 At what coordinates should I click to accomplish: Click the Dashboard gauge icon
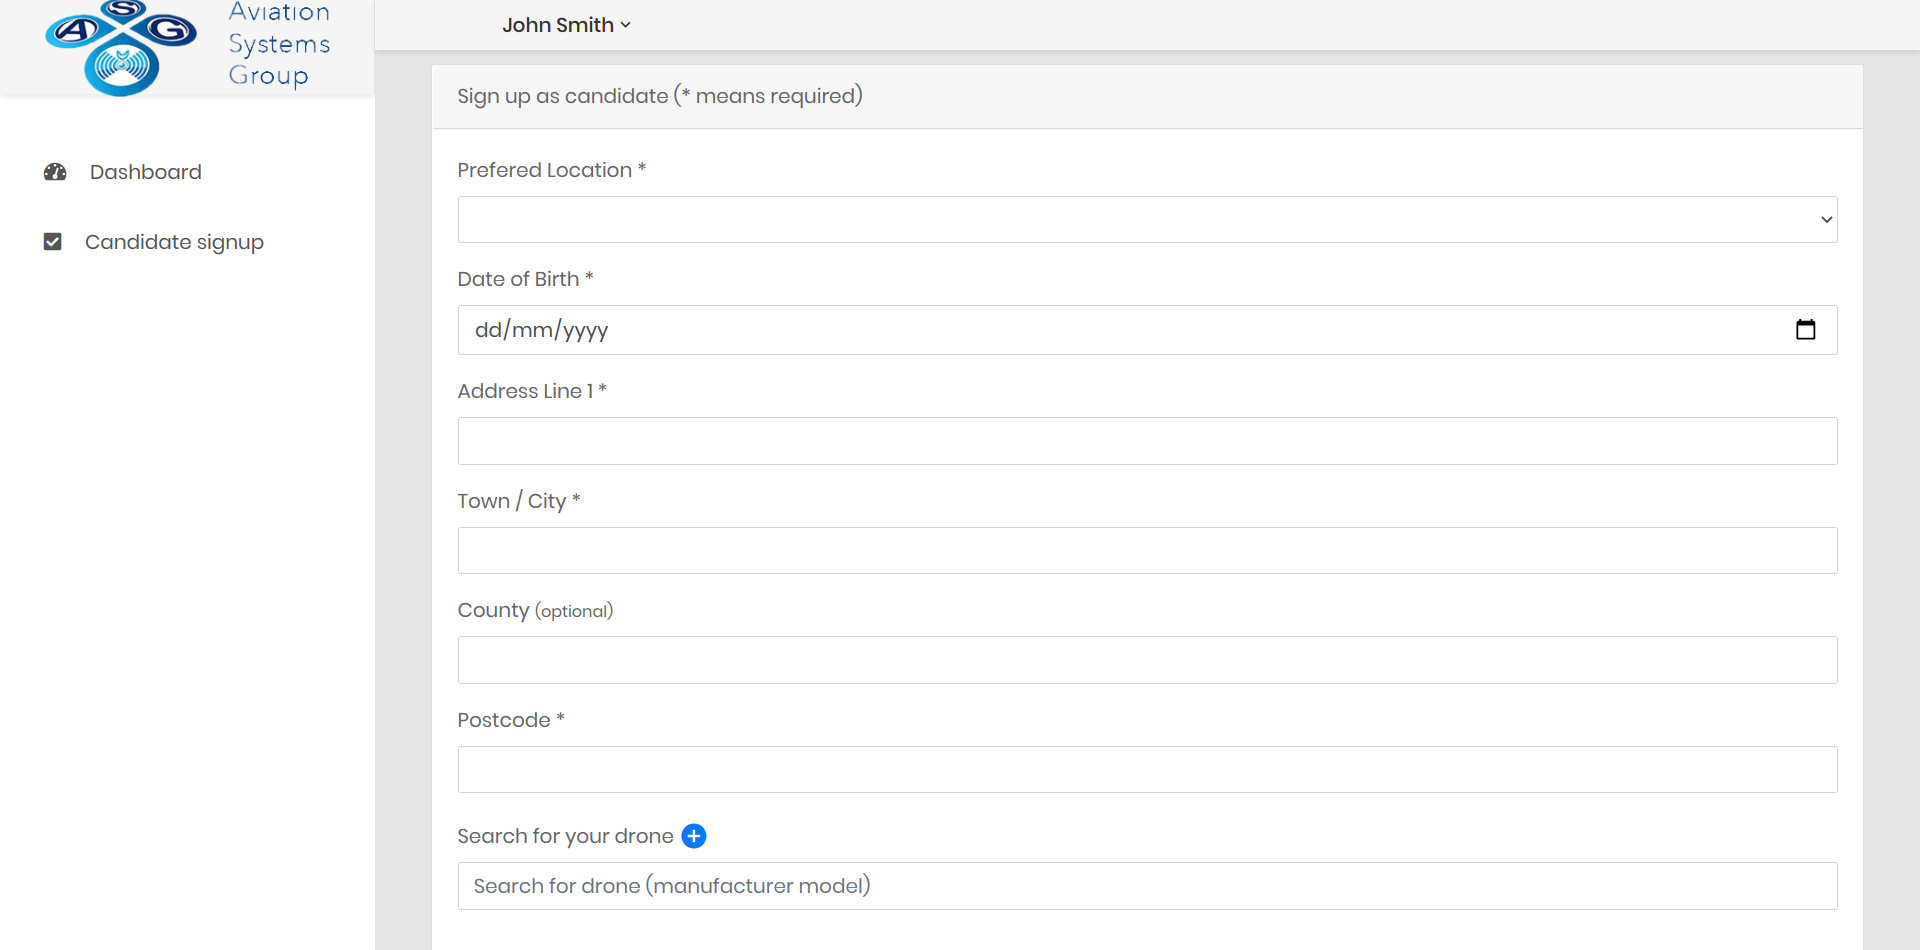coord(55,172)
